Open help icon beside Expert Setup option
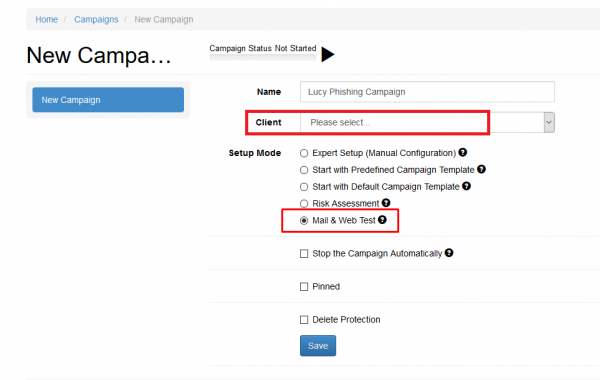The image size is (600, 380). (463, 152)
